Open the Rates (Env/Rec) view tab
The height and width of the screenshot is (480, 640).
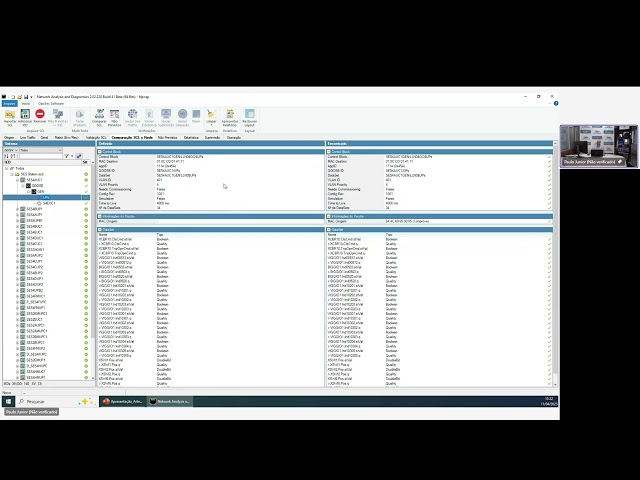point(67,138)
